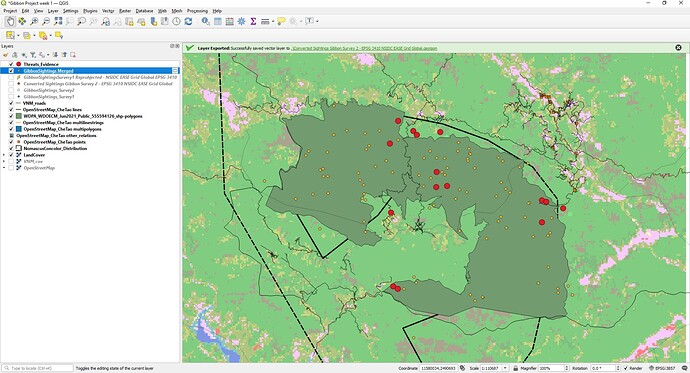Screen dimensions: 690x373
Task: Open the Field Calculator icon
Action: tap(229, 21)
